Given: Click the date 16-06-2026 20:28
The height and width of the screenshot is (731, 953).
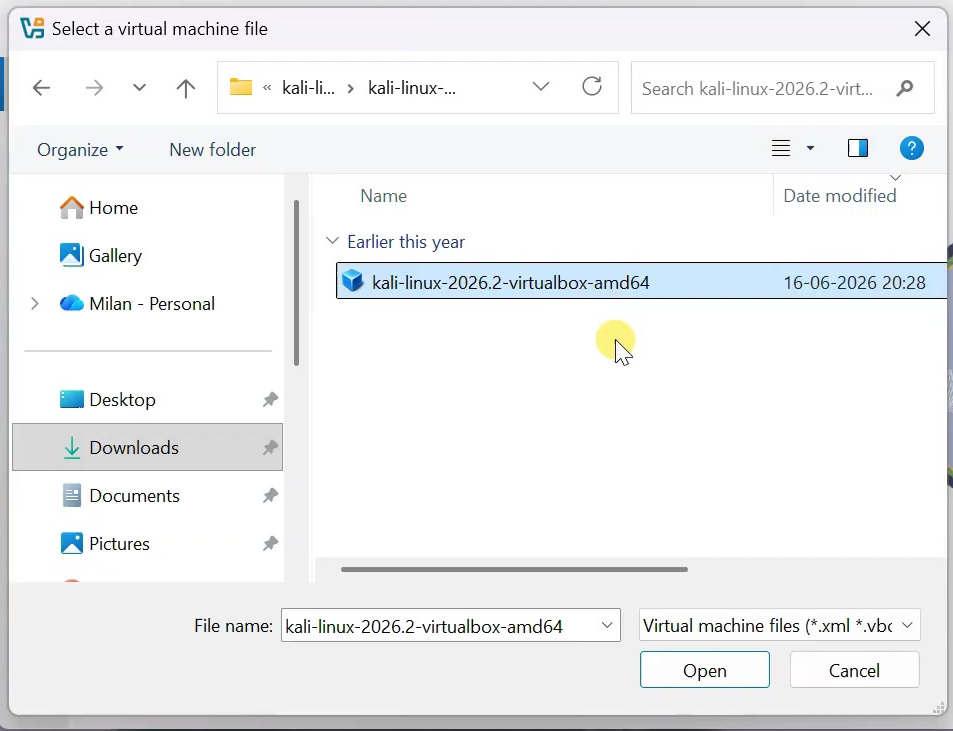Looking at the screenshot, I should 854,283.
